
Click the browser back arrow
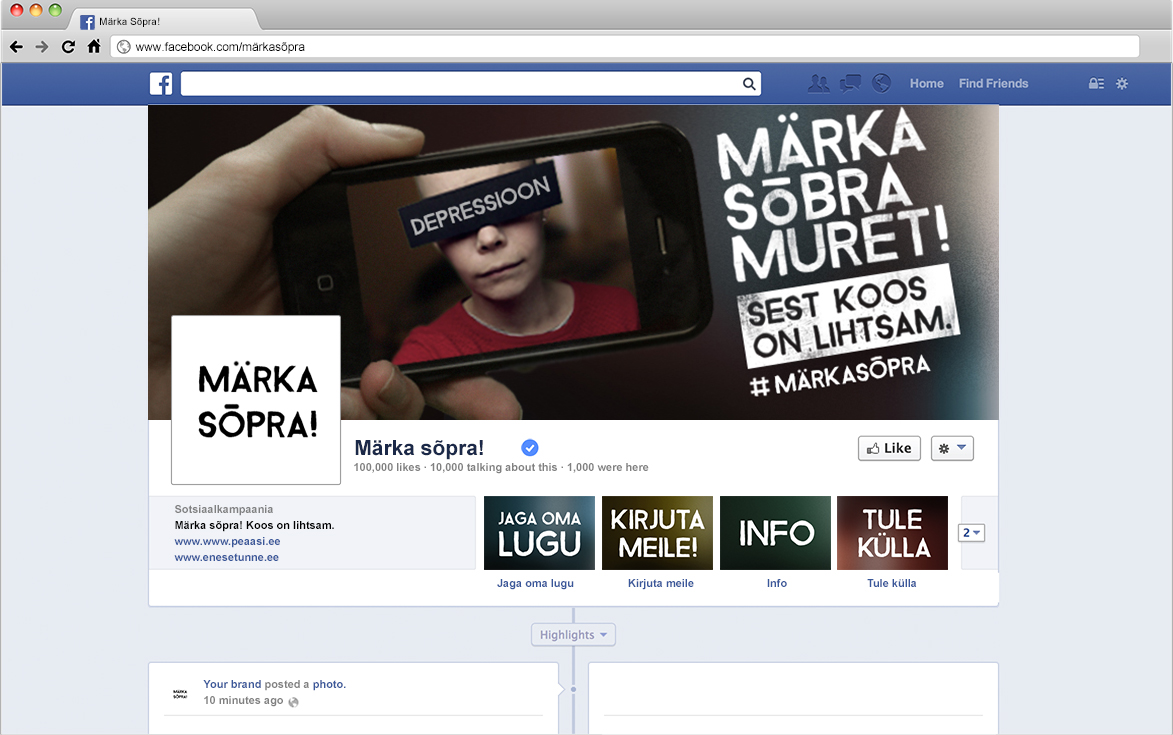point(16,47)
